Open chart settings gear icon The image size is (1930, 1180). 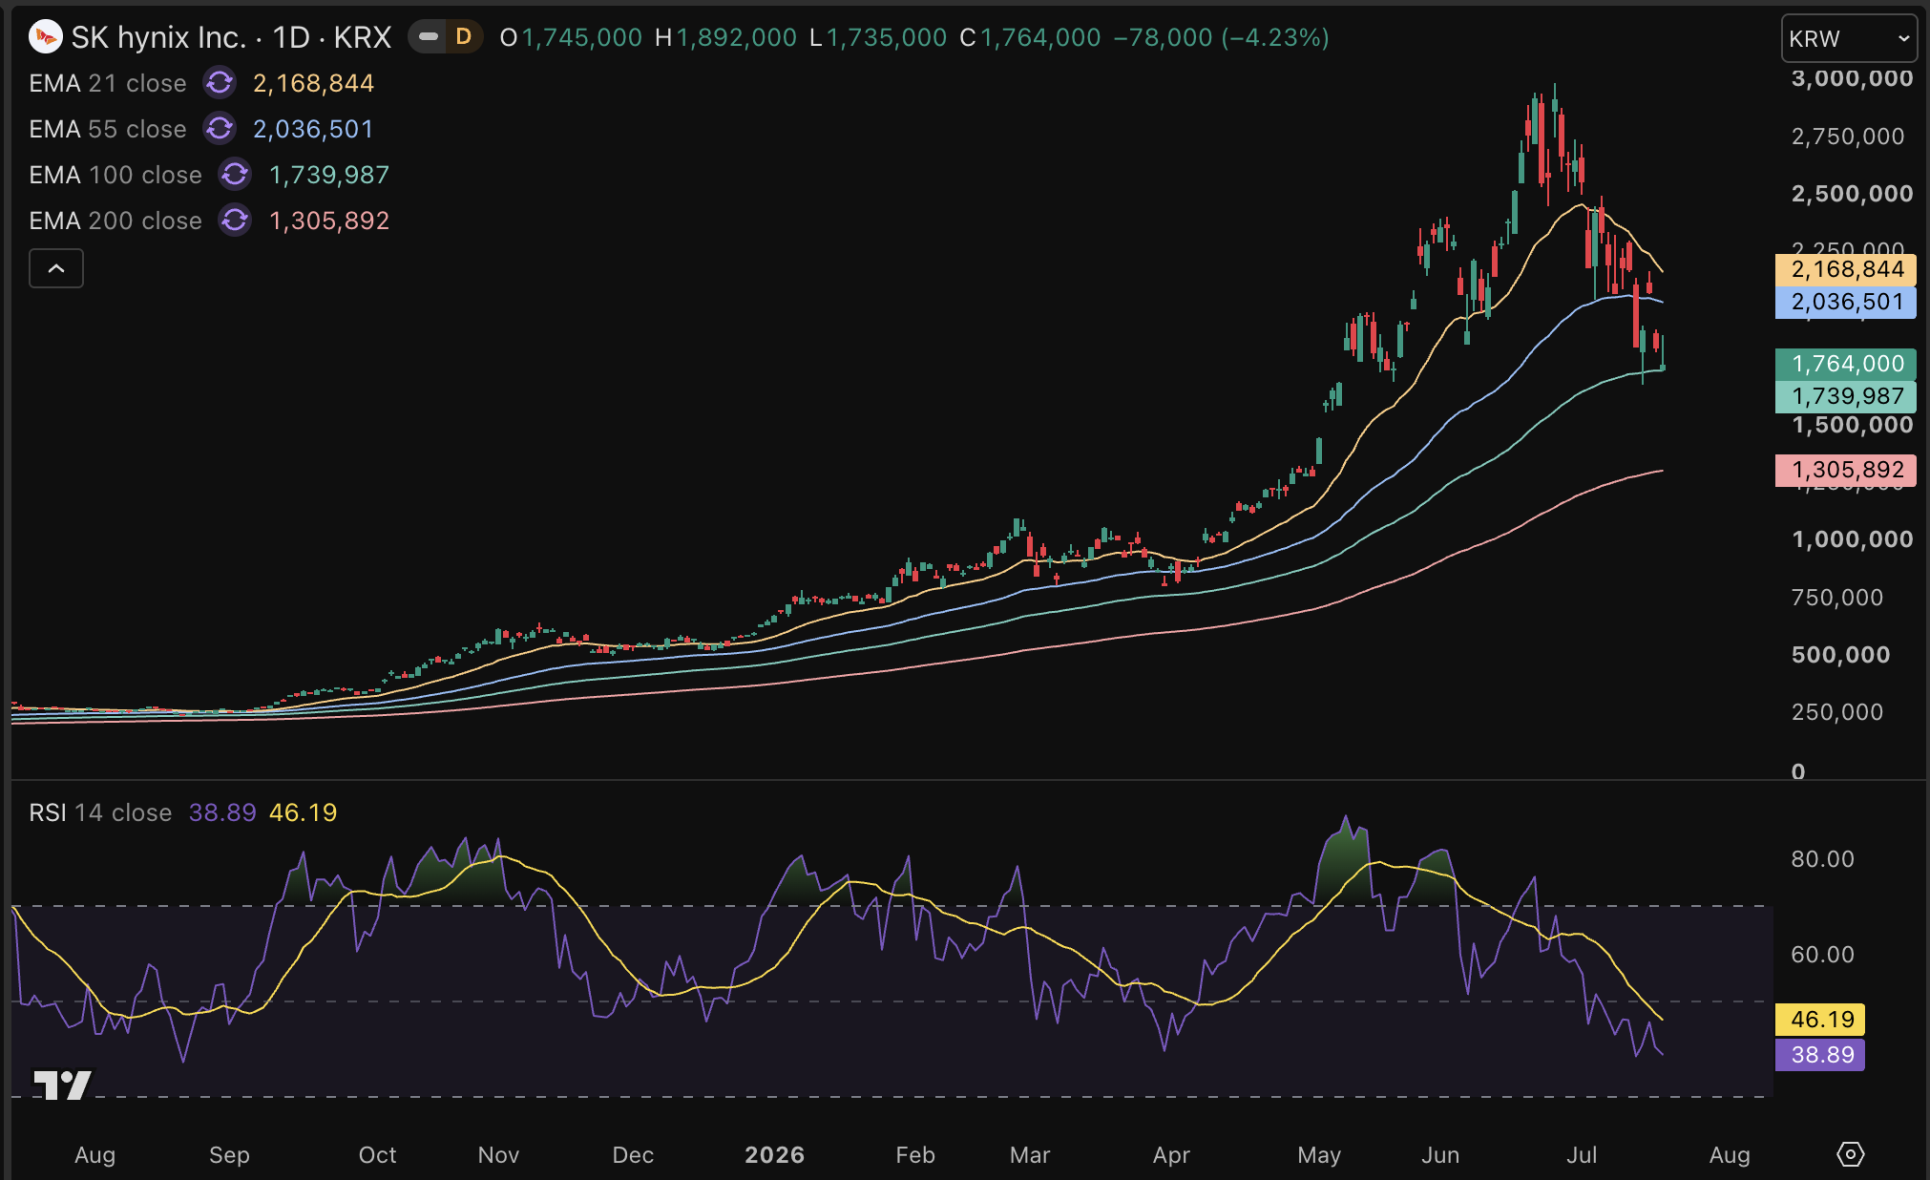tap(1850, 1154)
